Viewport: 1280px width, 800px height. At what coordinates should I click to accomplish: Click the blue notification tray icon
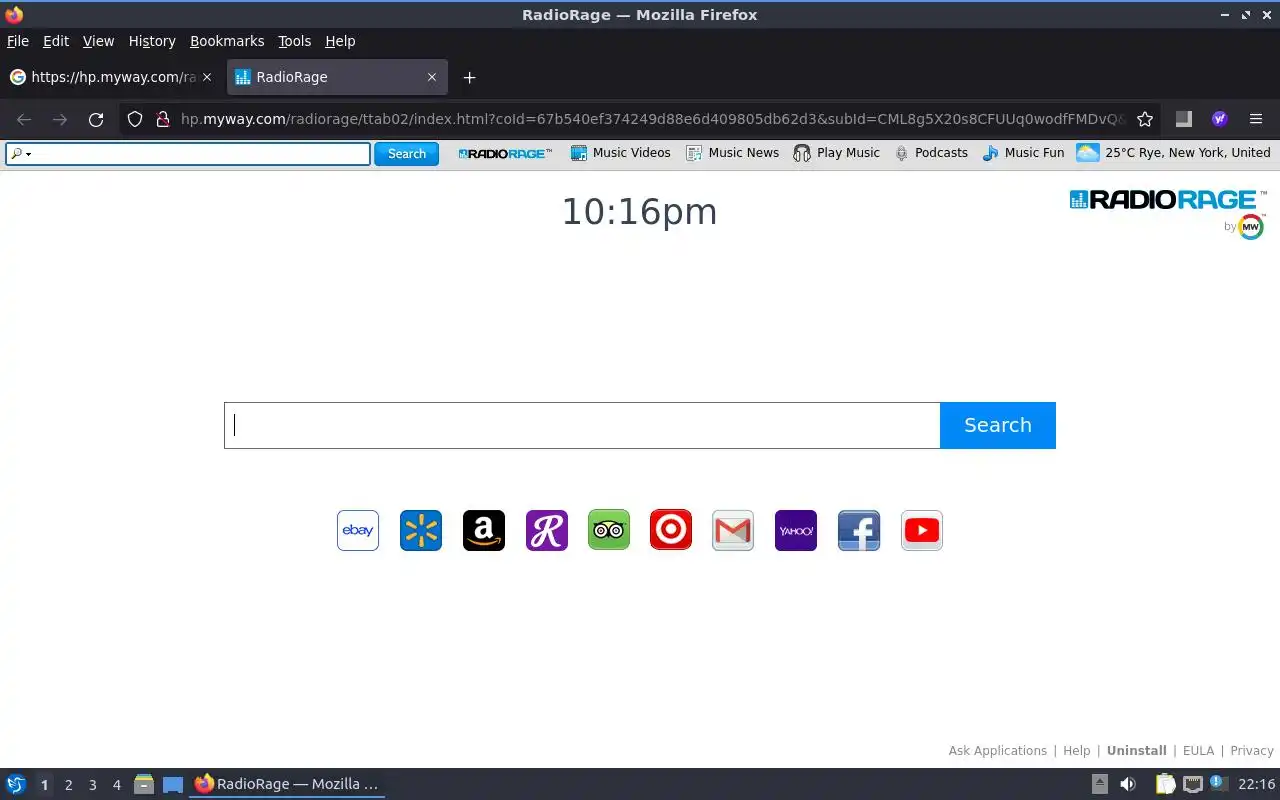coord(1217,783)
